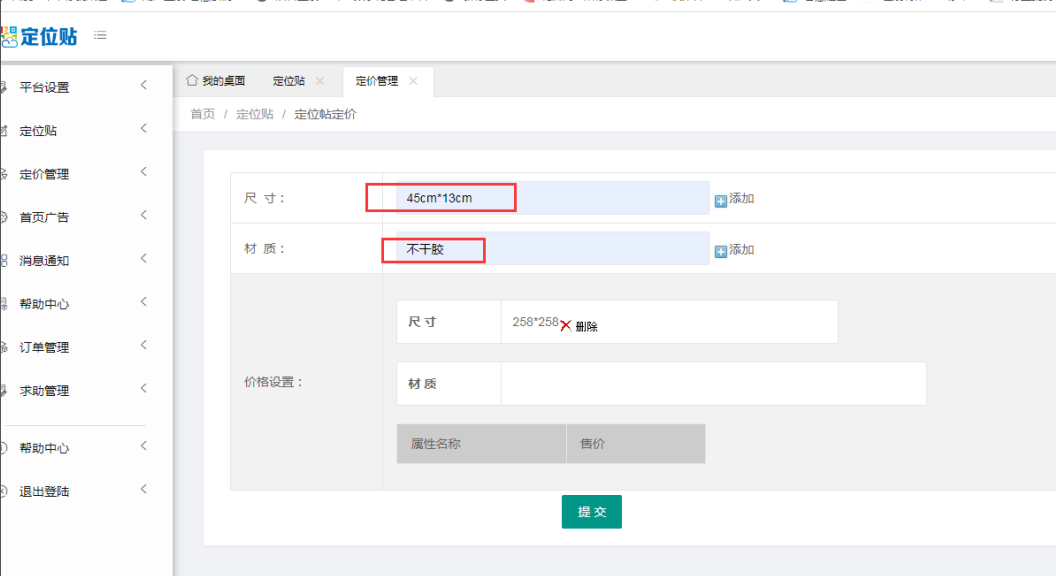This screenshot has height=576, width=1056.
Task: Switch to the 定位贴 tab
Action: pos(288,82)
